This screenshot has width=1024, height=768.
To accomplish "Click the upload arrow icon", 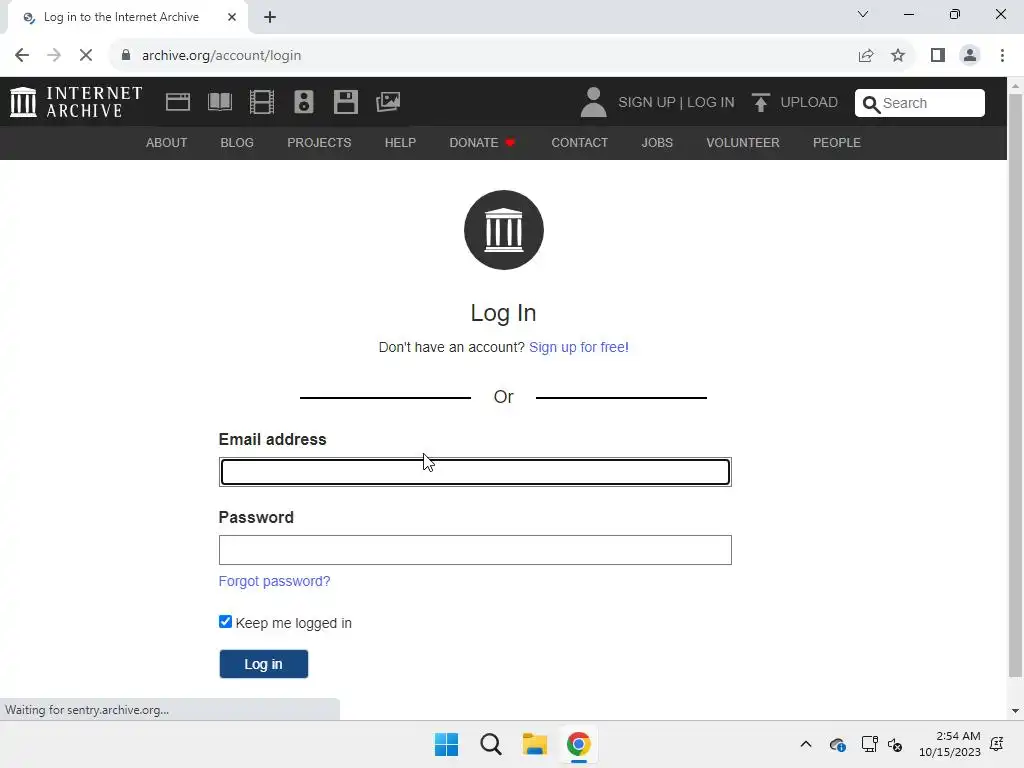I will pos(760,103).
